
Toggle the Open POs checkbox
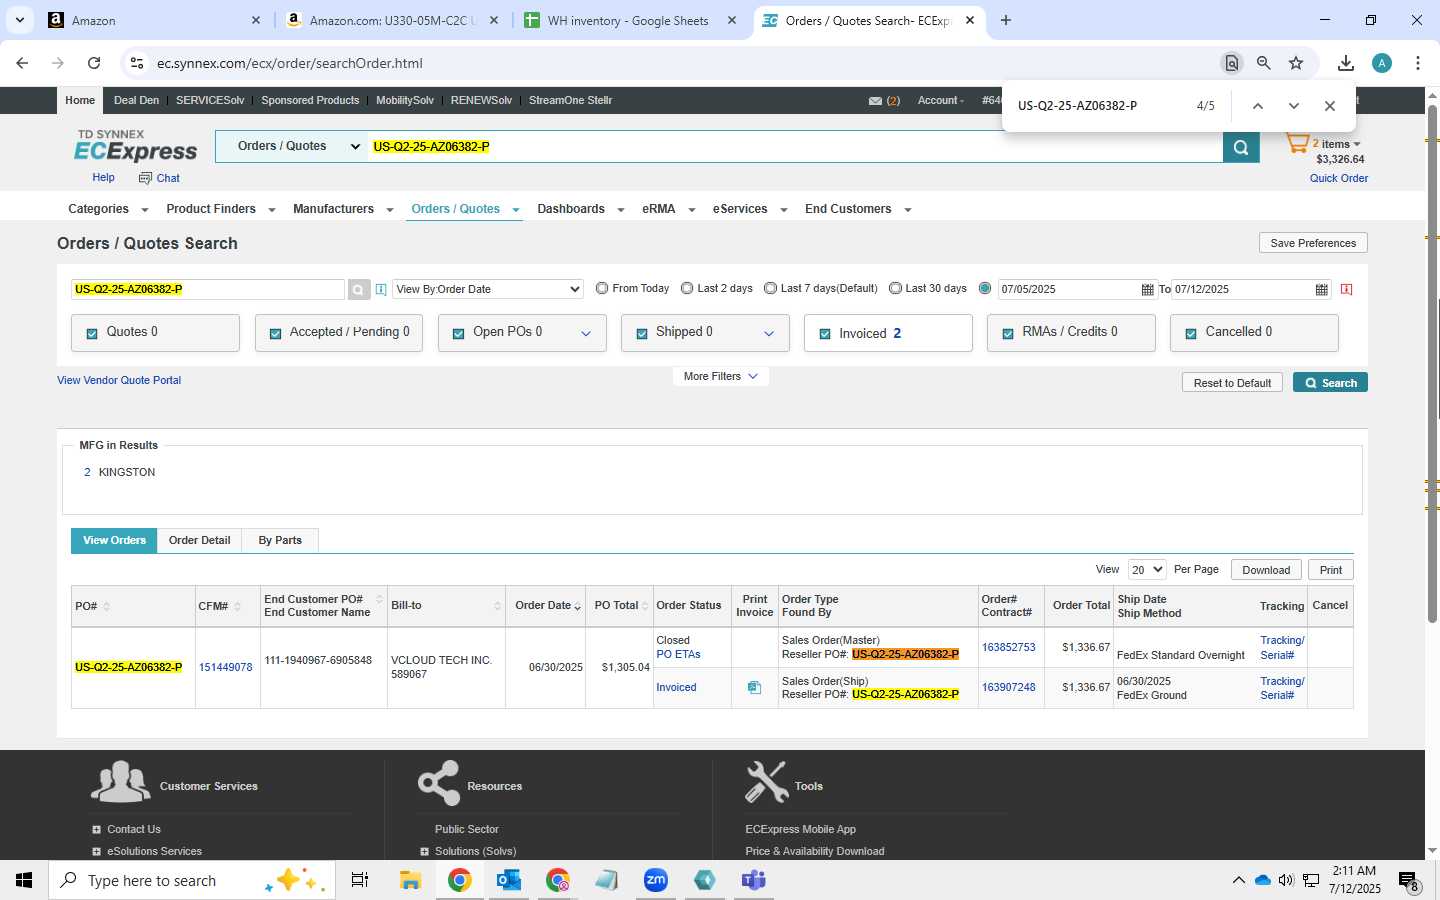pyautogui.click(x=458, y=334)
